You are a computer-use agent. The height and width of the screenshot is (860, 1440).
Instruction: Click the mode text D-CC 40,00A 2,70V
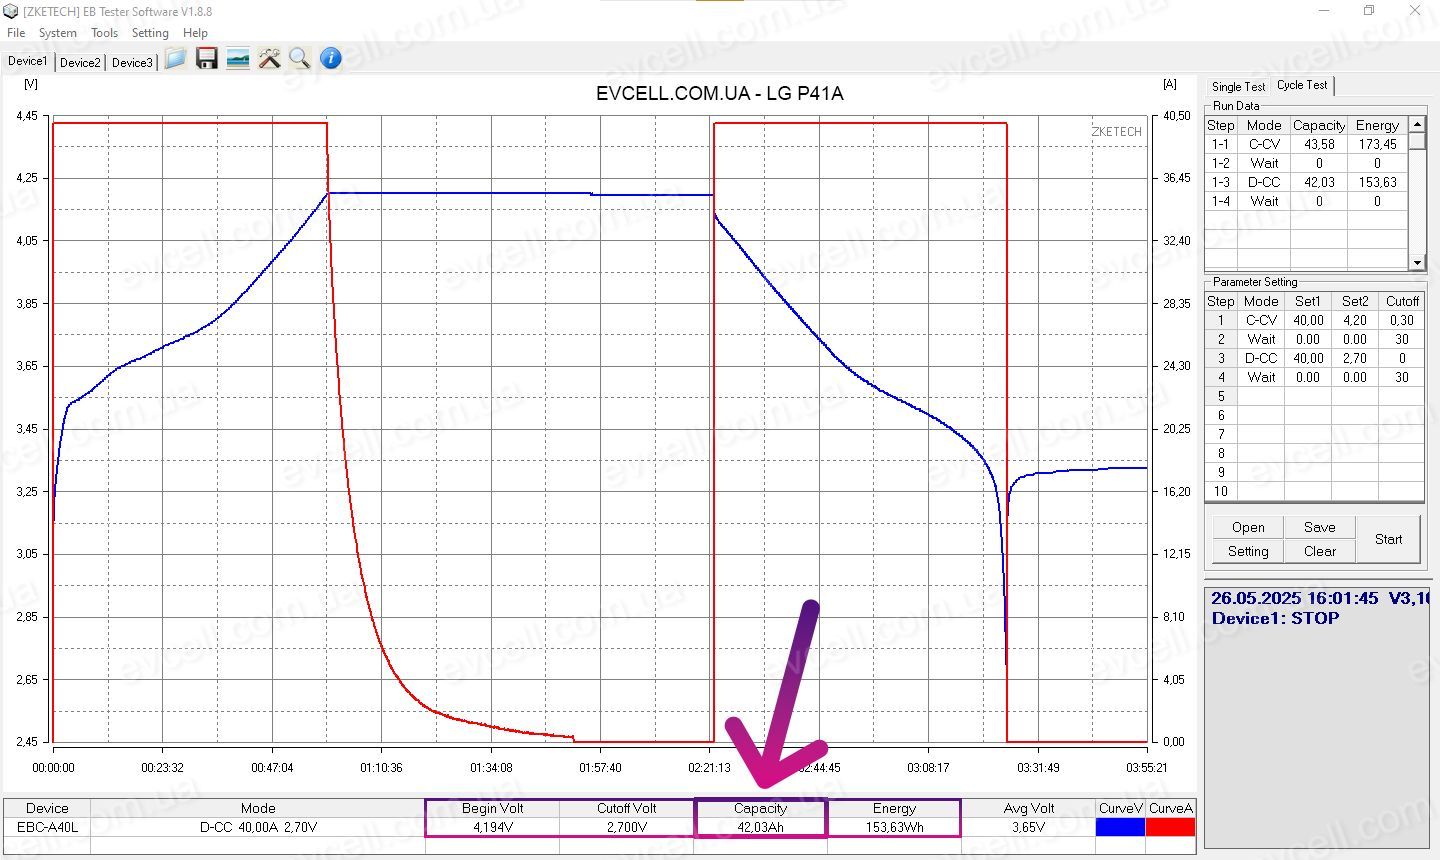click(x=258, y=827)
